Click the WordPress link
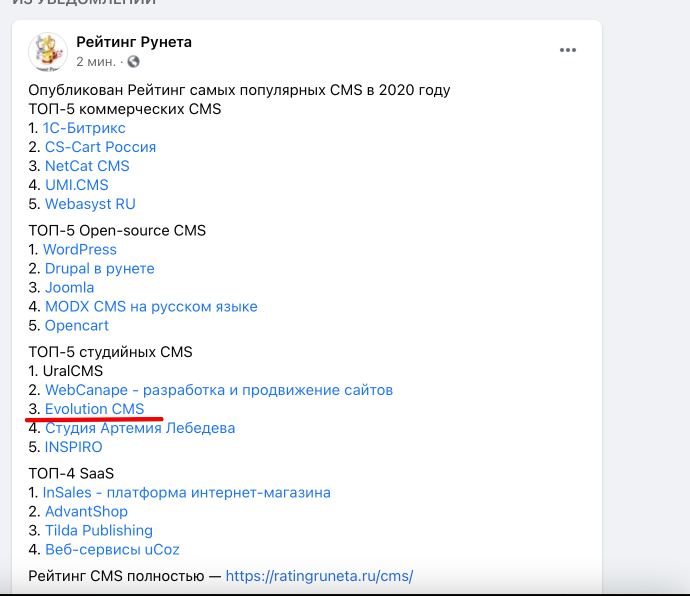 (80, 250)
